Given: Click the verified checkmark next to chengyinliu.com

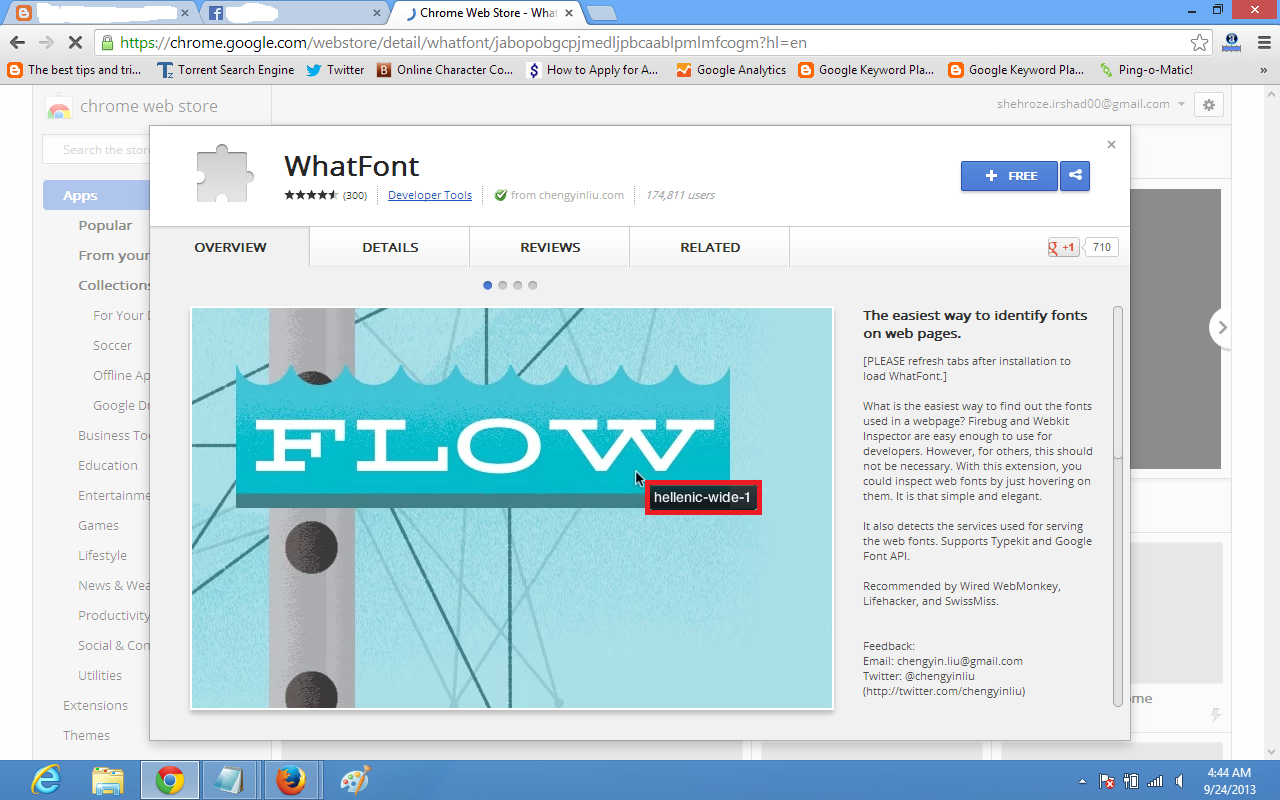Looking at the screenshot, I should (x=500, y=195).
